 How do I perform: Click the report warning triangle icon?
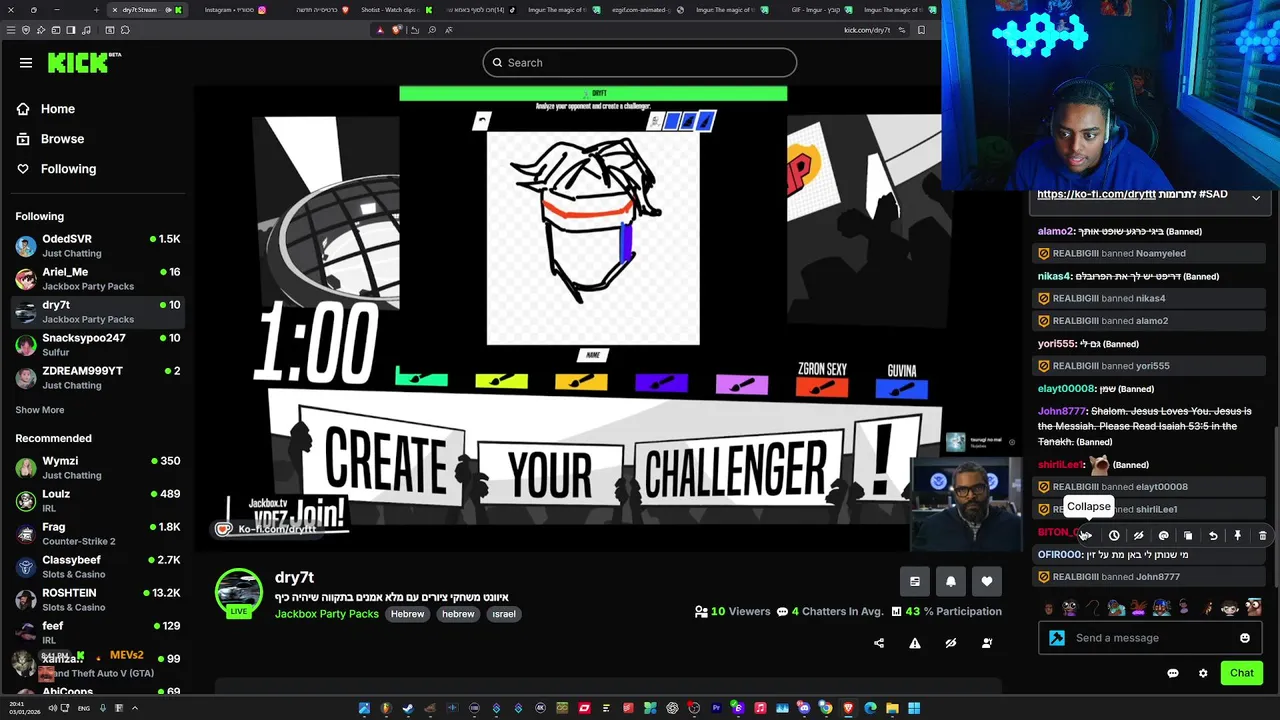pos(915,643)
